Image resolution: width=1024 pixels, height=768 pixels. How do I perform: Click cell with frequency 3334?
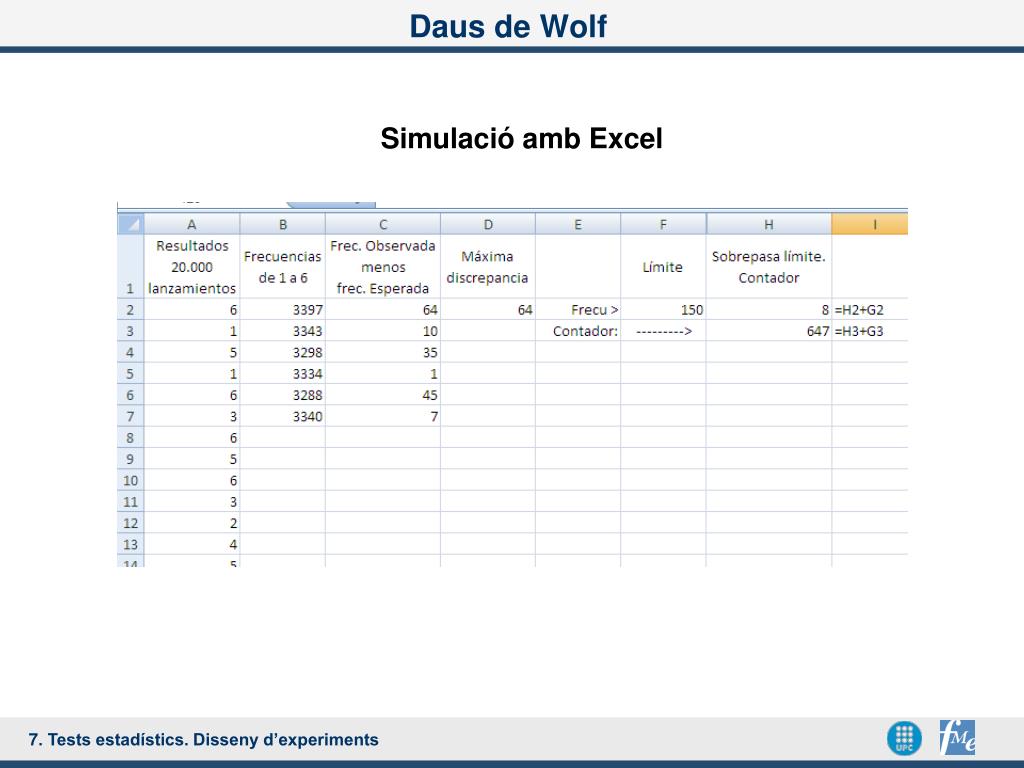point(283,374)
